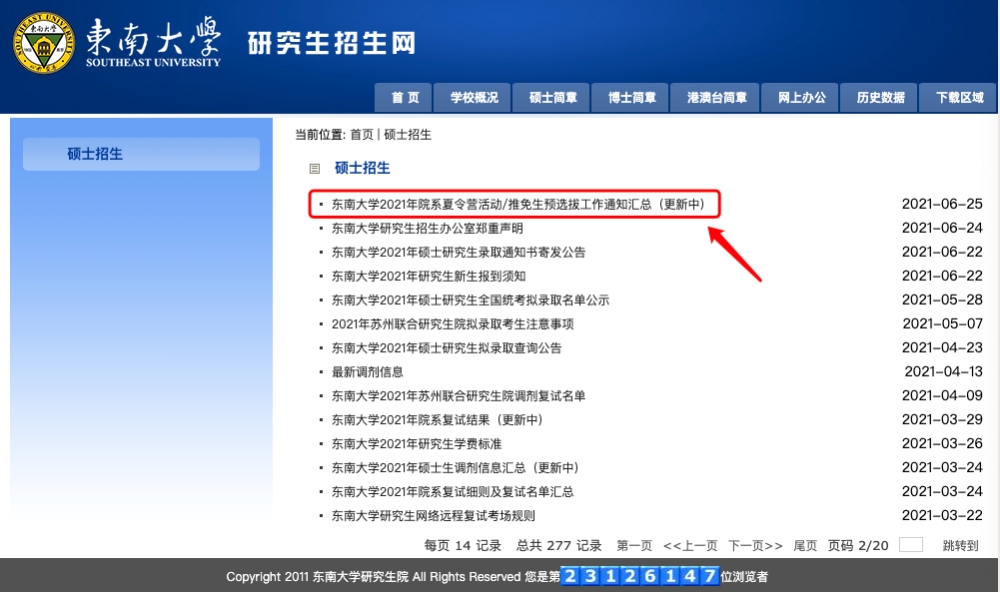Click the 总共 277 记录 total count text
The image size is (1000, 592).
(559, 545)
